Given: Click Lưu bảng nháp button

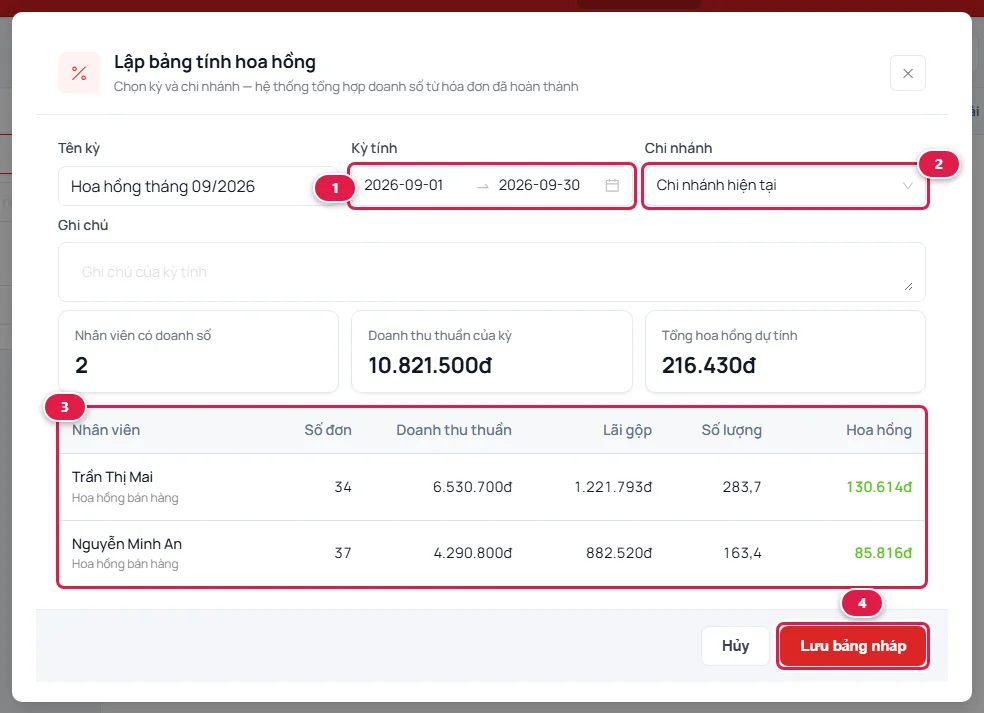Looking at the screenshot, I should 853,646.
